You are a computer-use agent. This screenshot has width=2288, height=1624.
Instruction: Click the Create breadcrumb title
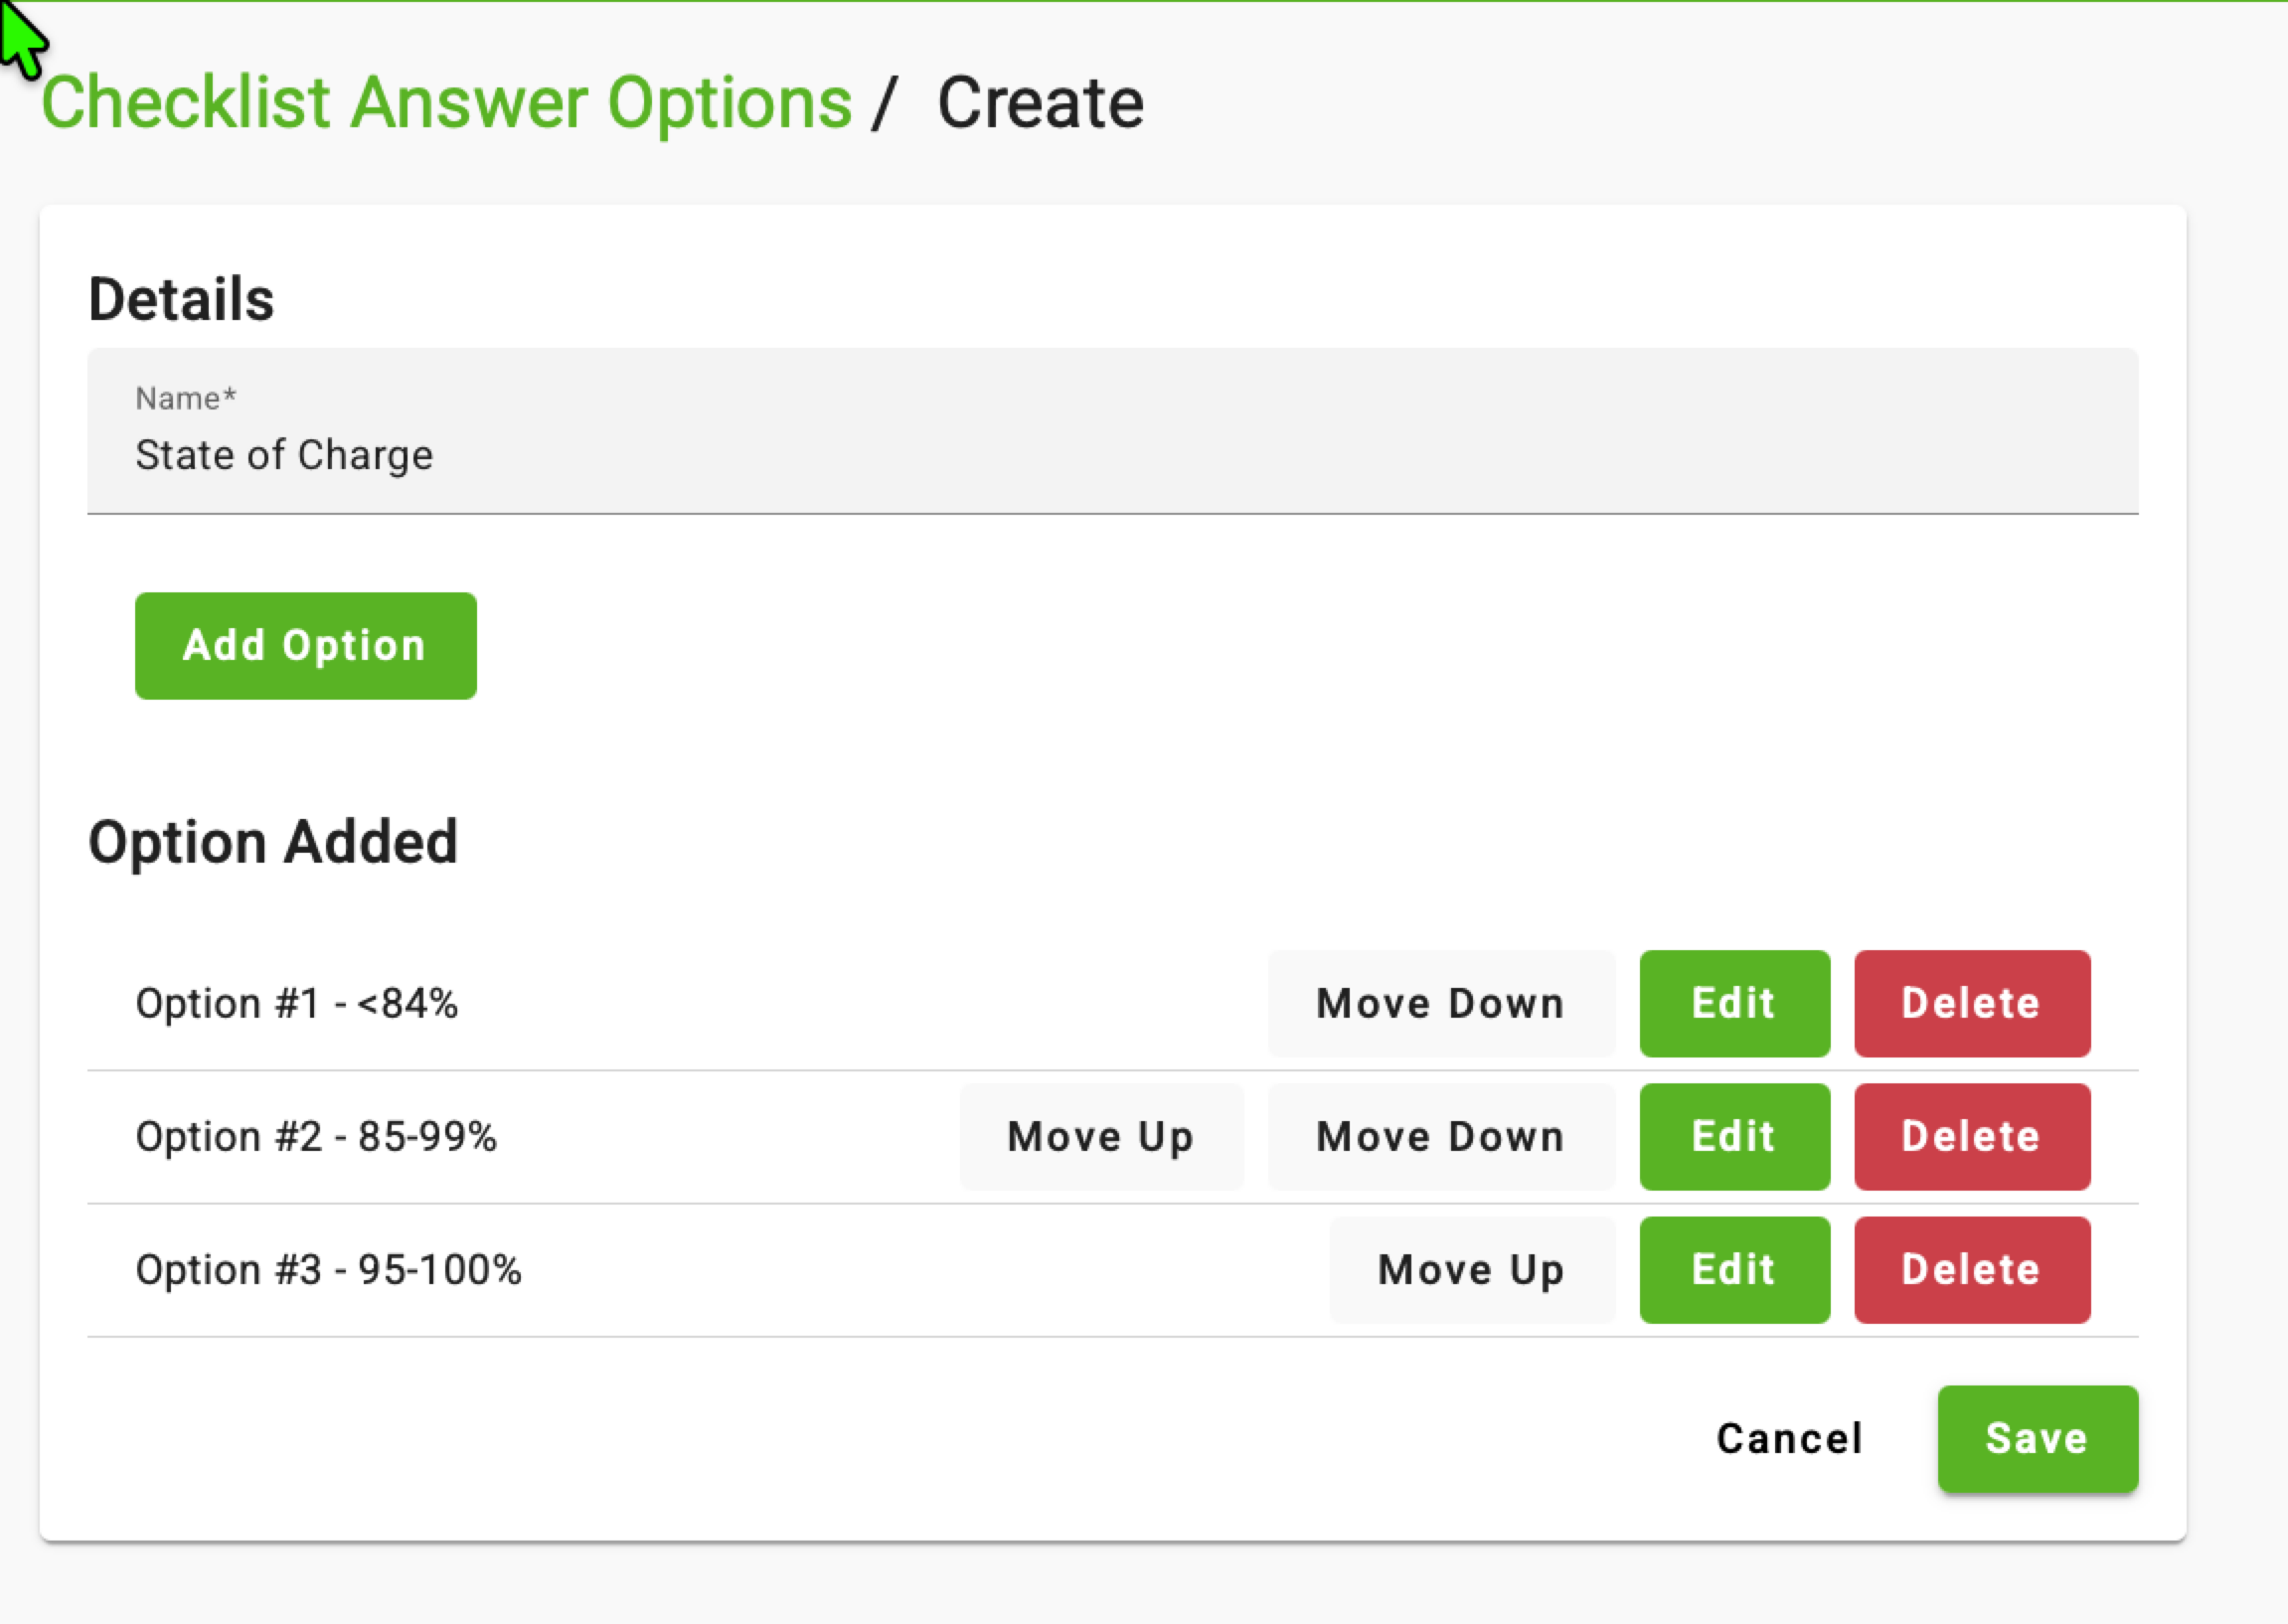pyautogui.click(x=1040, y=103)
